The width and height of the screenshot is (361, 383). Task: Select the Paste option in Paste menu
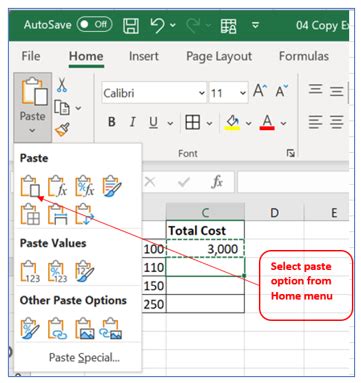point(30,186)
